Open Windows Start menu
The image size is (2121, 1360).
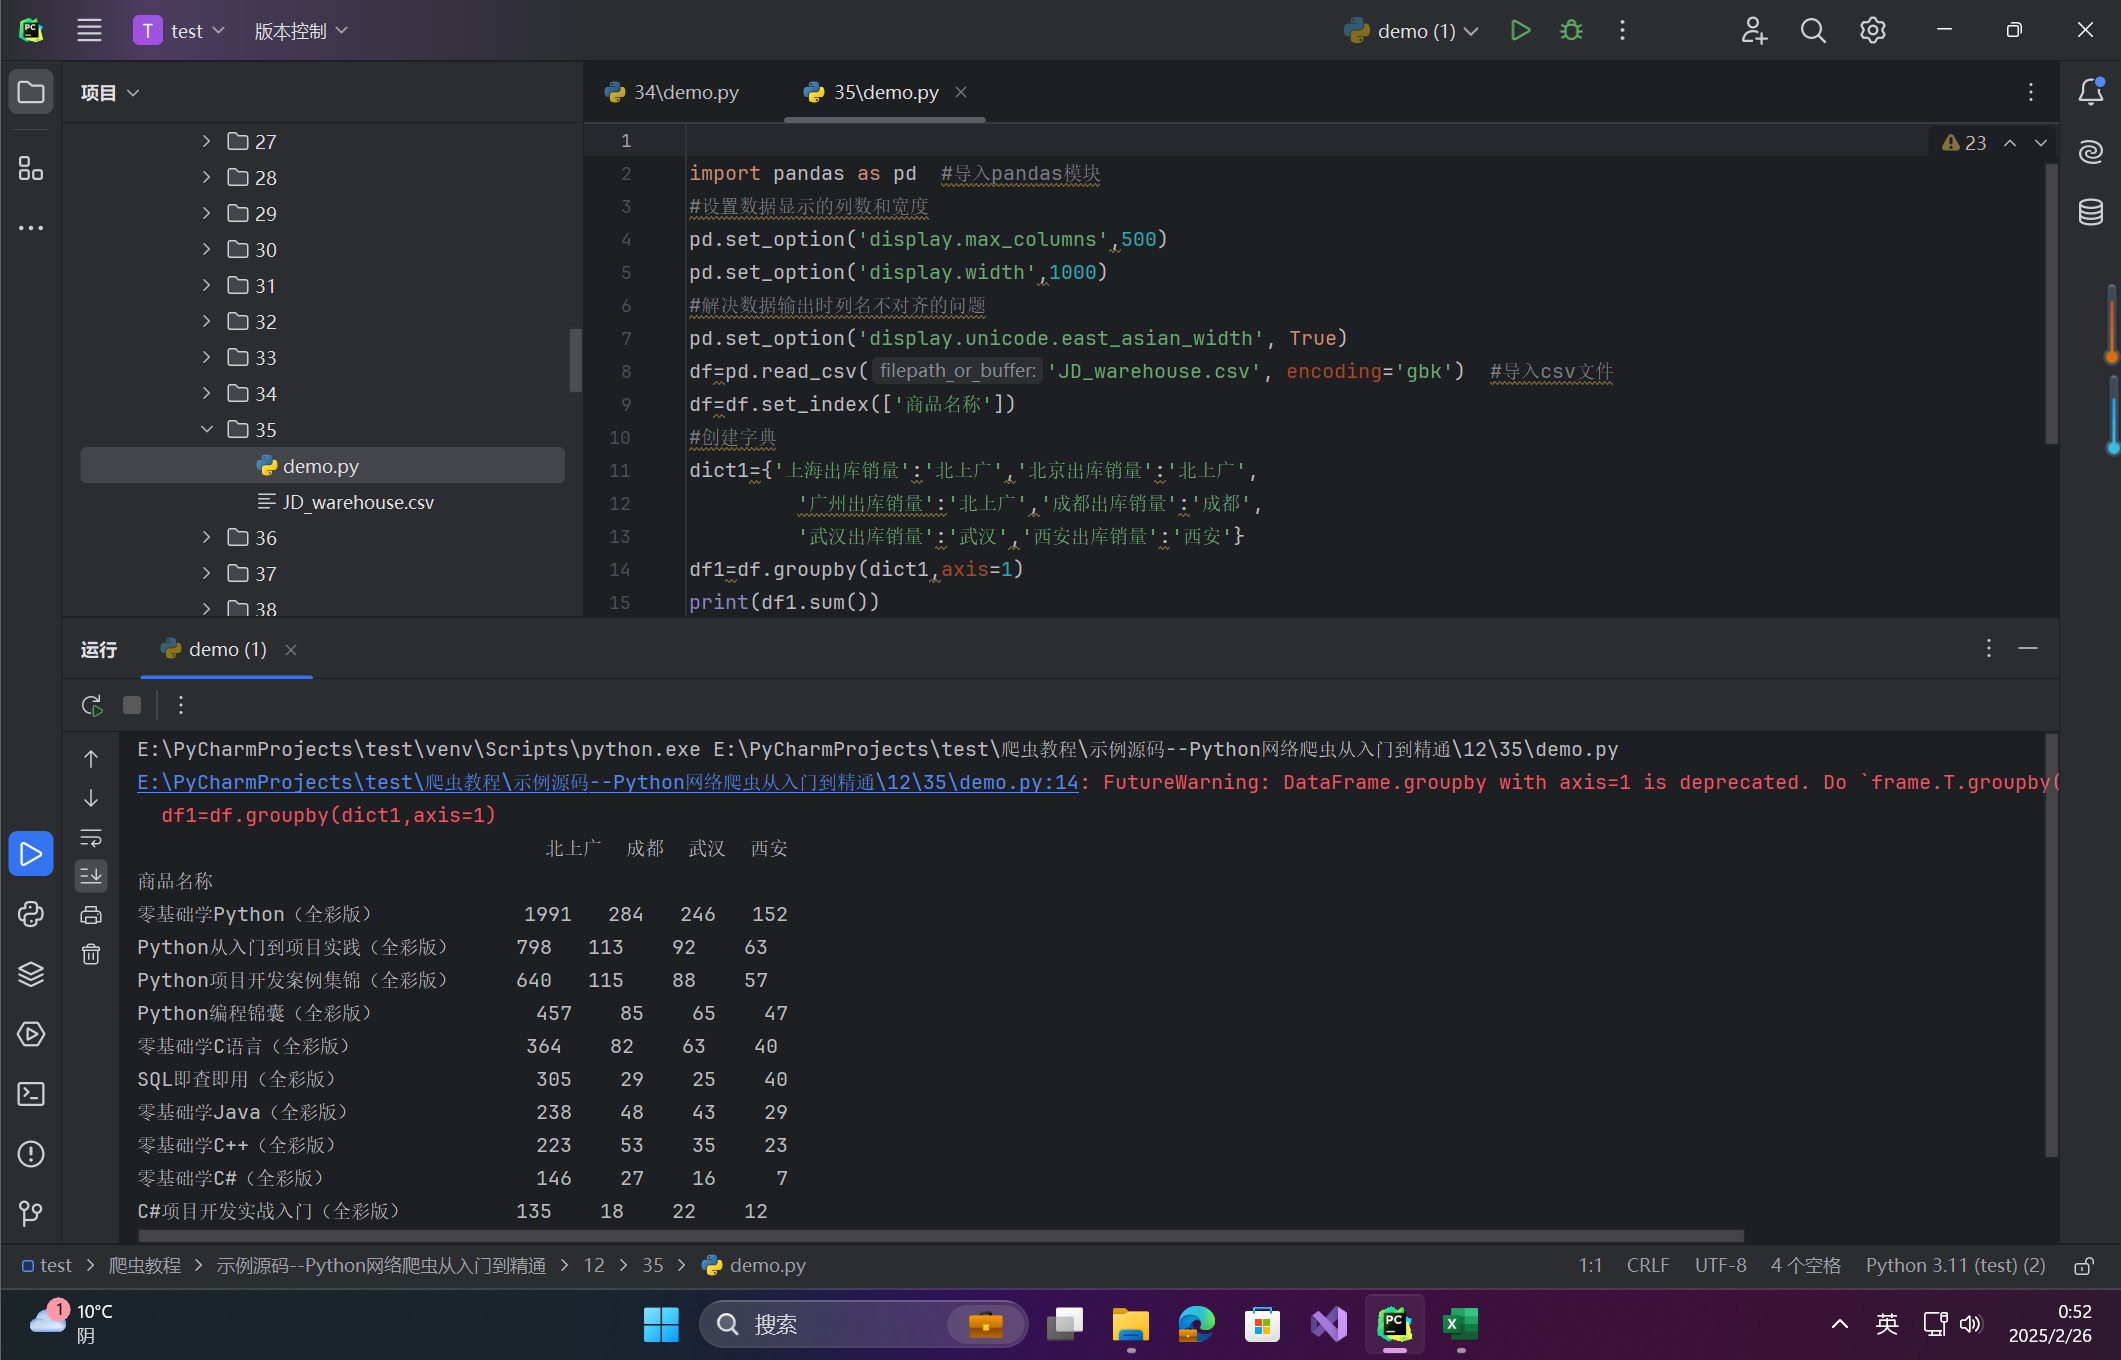(x=661, y=1324)
